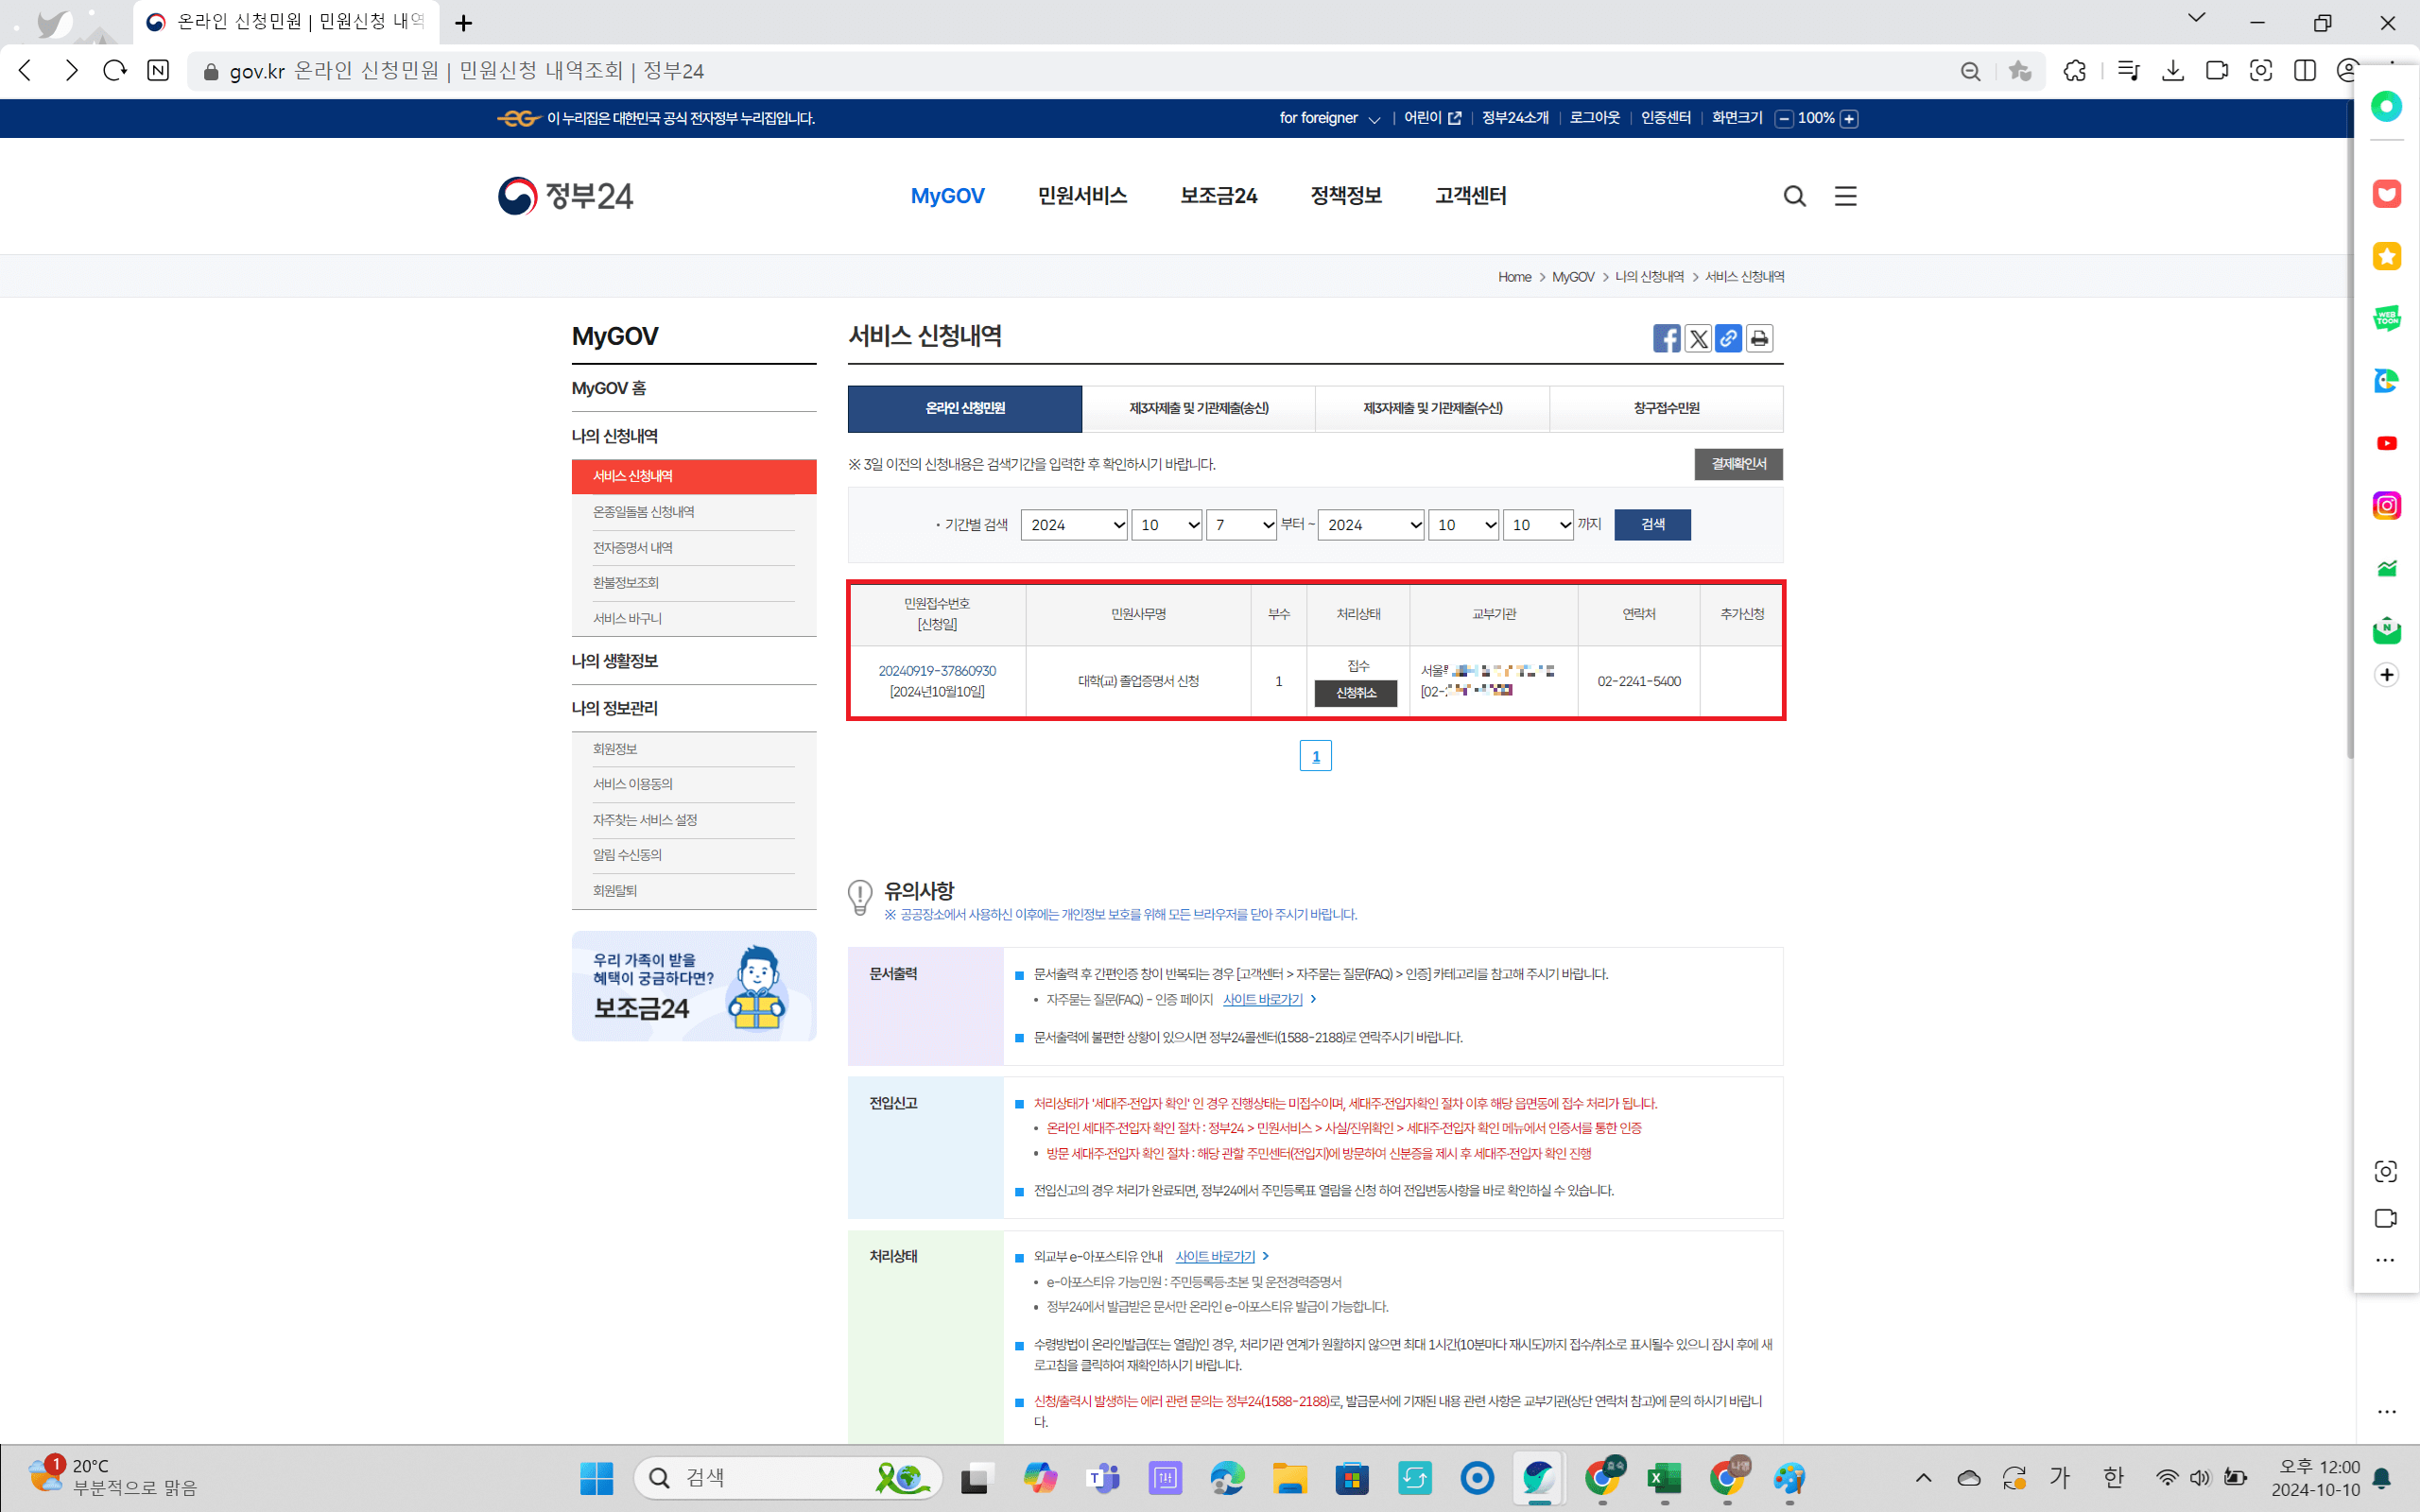Share the page on X (Twitter)

[1697, 339]
